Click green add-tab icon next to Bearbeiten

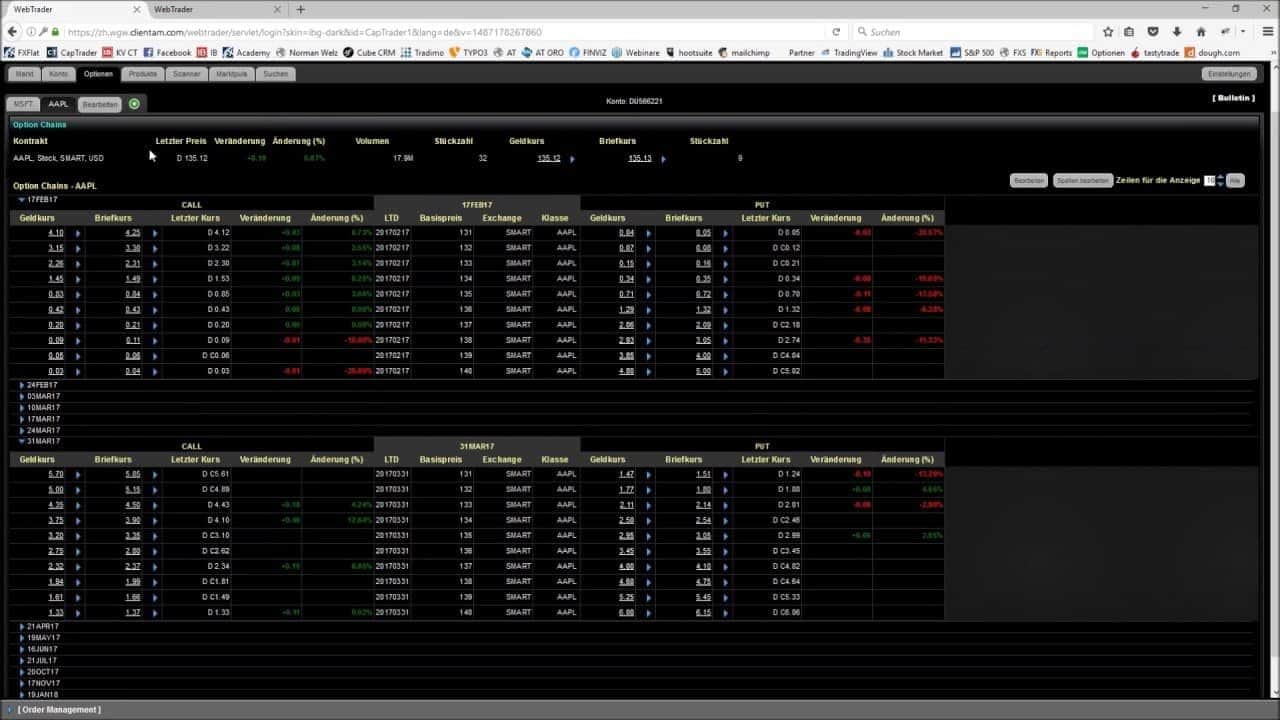point(134,104)
